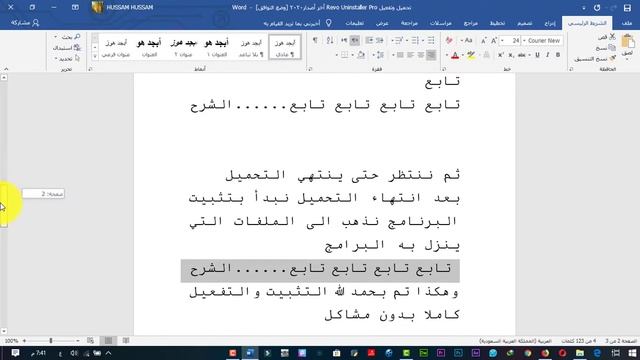Switch to the Design tab
This screenshot has height=360, width=640.
tap(524, 23)
